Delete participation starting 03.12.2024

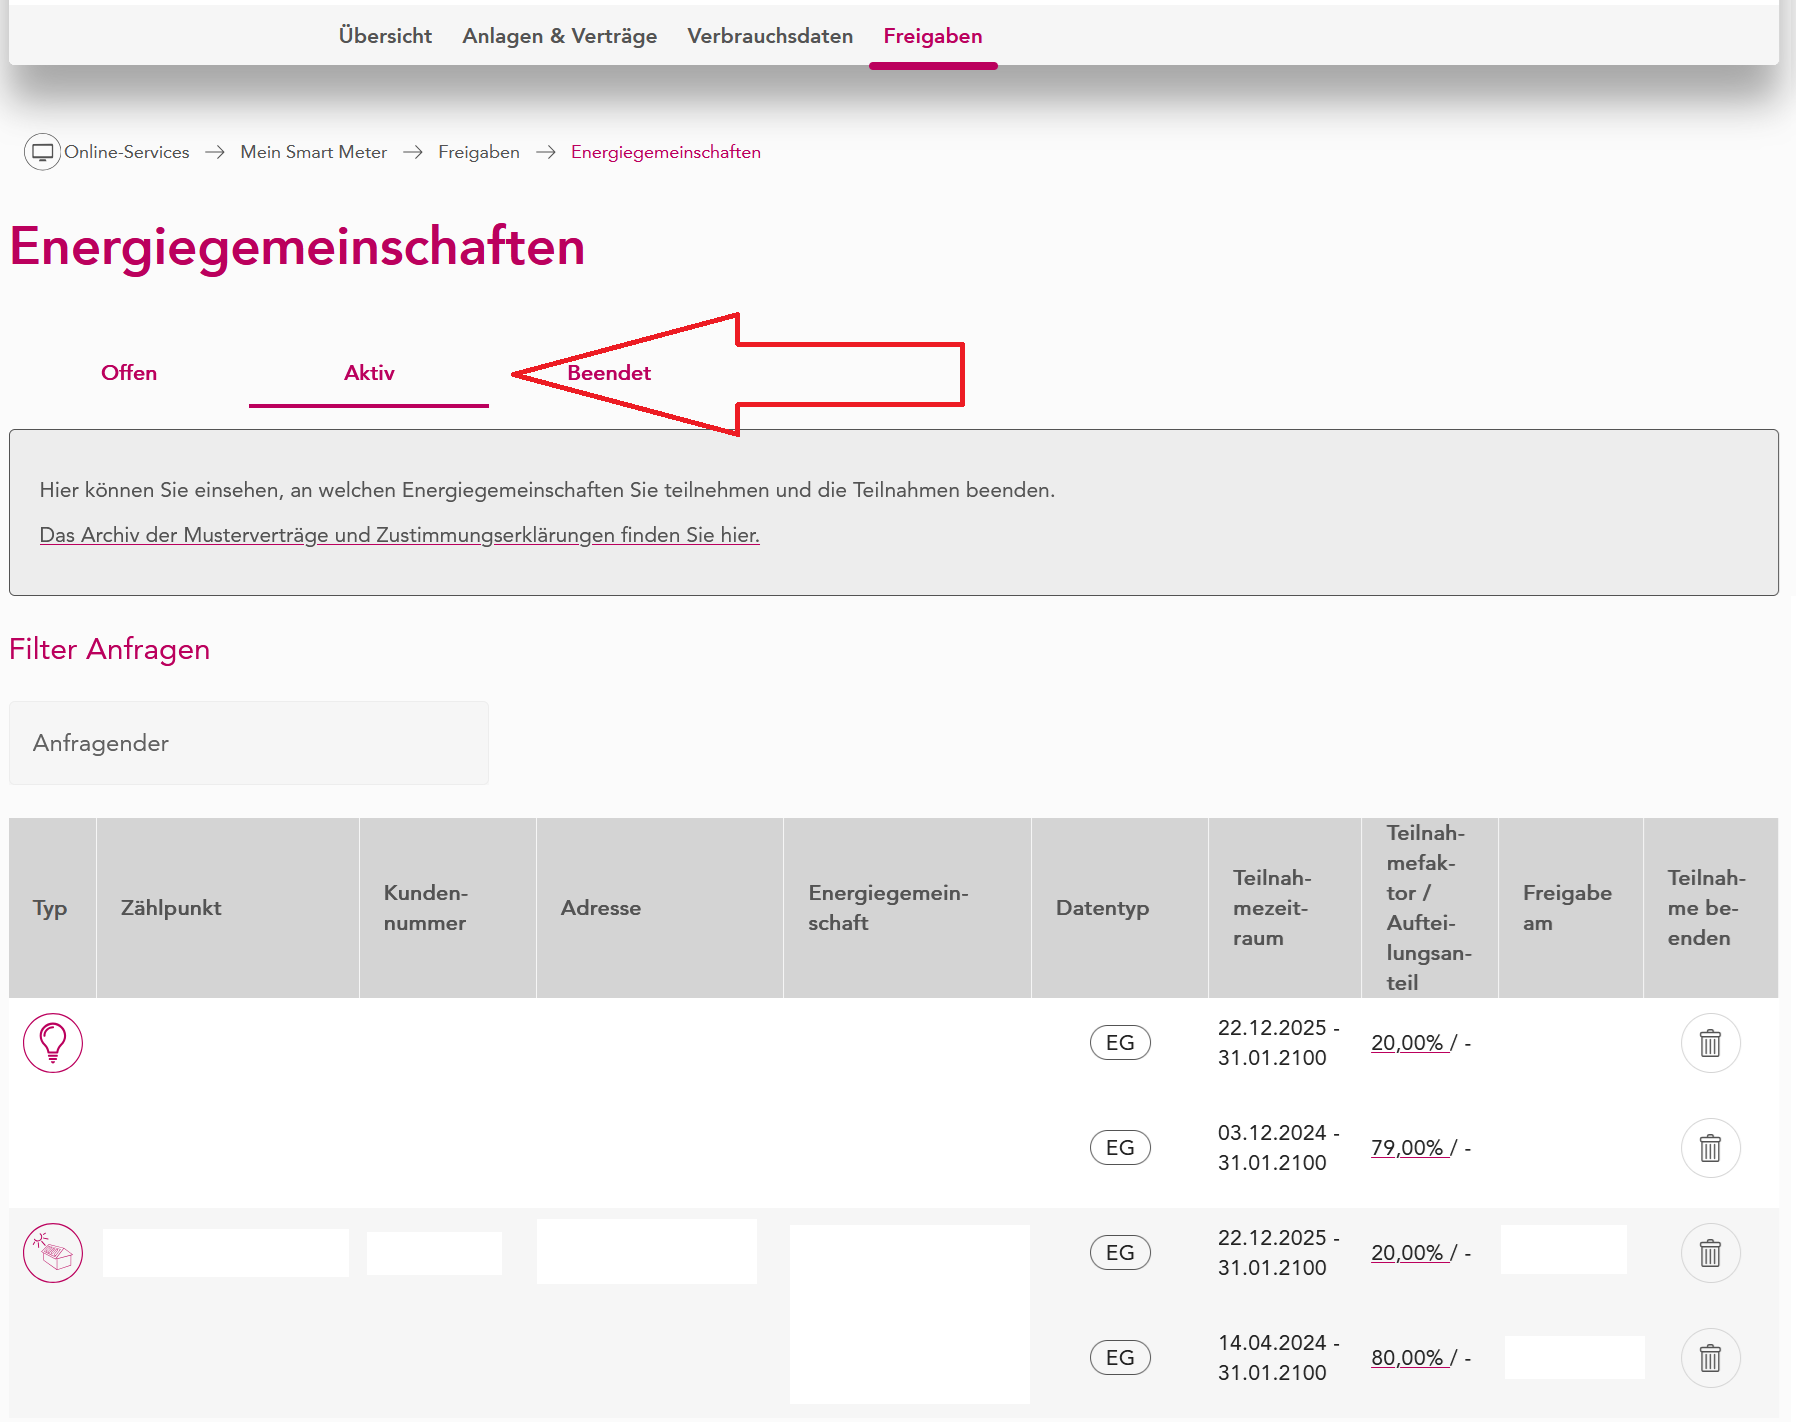click(1710, 1148)
